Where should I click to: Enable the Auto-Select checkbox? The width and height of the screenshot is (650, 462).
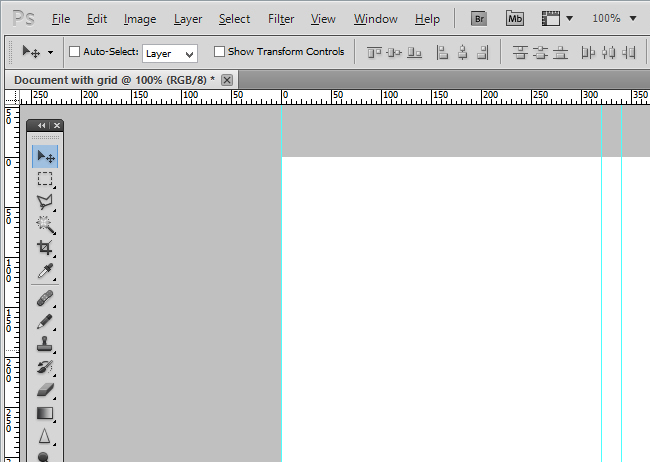[75, 52]
